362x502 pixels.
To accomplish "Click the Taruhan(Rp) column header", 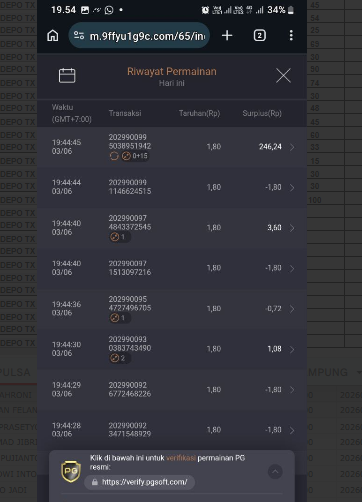I will [199, 113].
